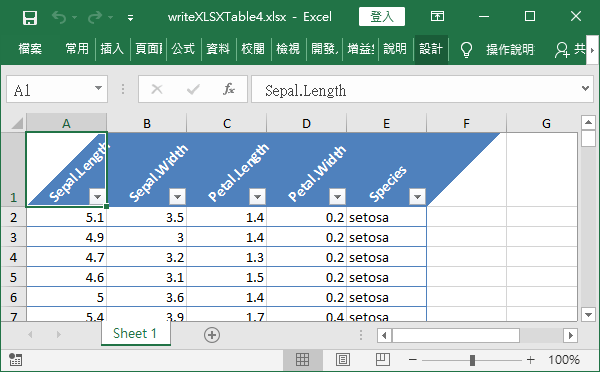Switch to Normal view icon
Image resolution: width=600 pixels, height=372 pixels.
tap(302, 360)
